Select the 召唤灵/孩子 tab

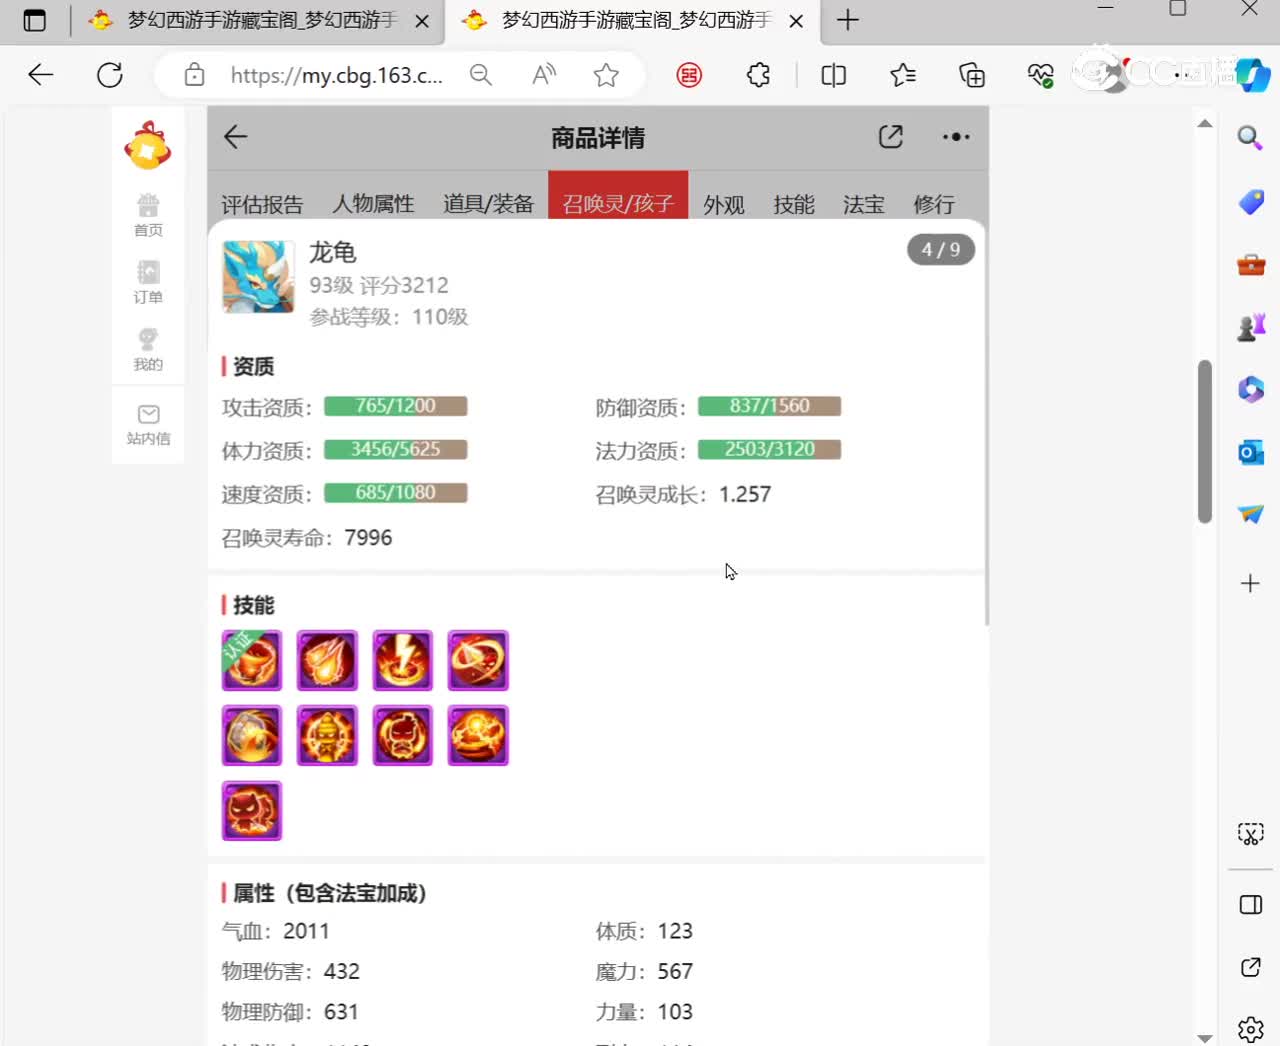coord(618,197)
